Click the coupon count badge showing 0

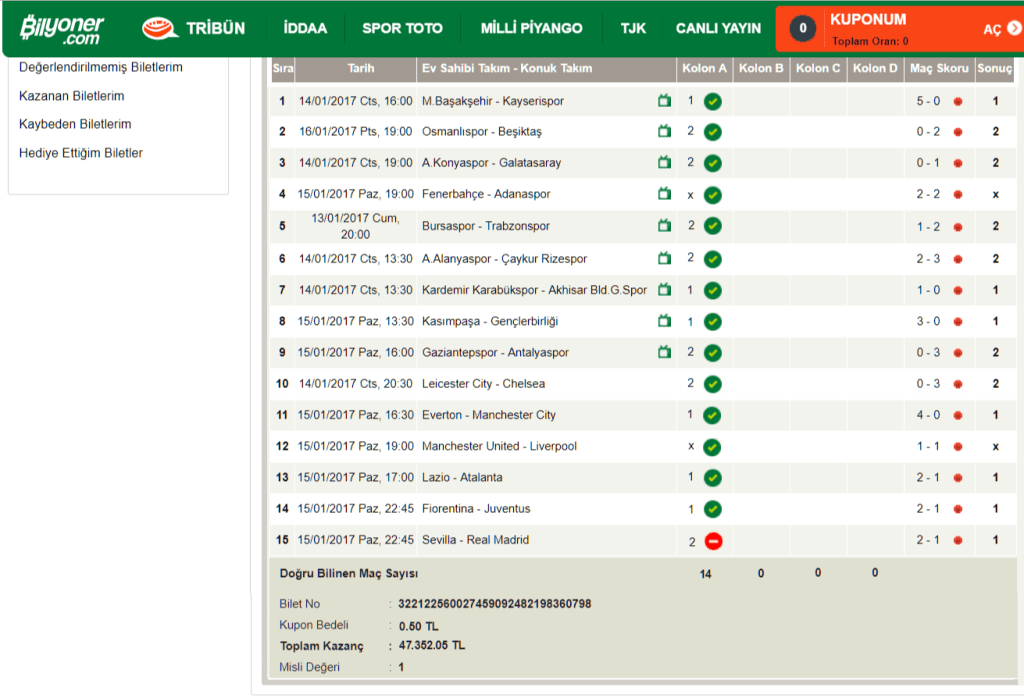[x=803, y=28]
